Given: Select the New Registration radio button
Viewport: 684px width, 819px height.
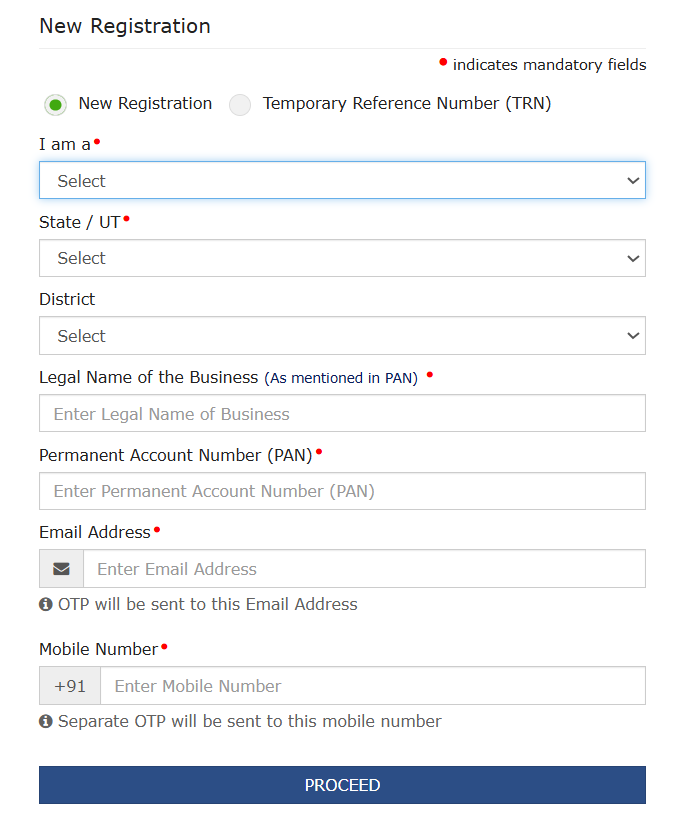Looking at the screenshot, I should 55,105.
